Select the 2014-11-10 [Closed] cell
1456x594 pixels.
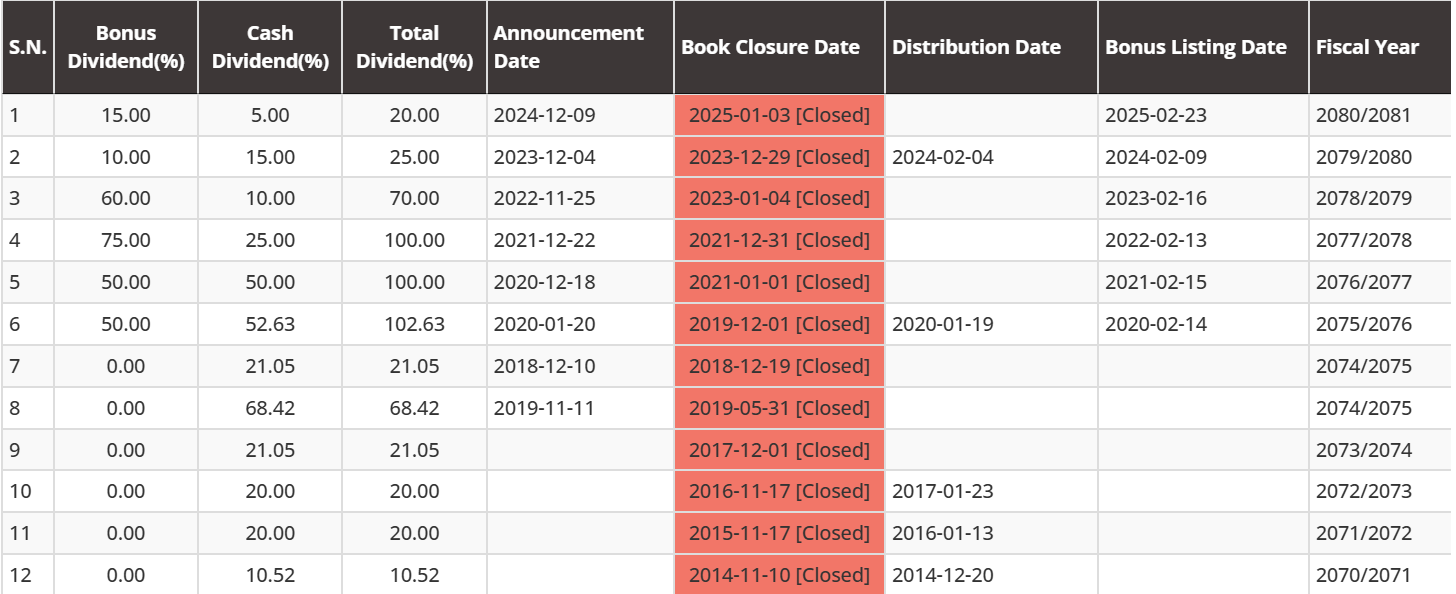click(x=779, y=575)
